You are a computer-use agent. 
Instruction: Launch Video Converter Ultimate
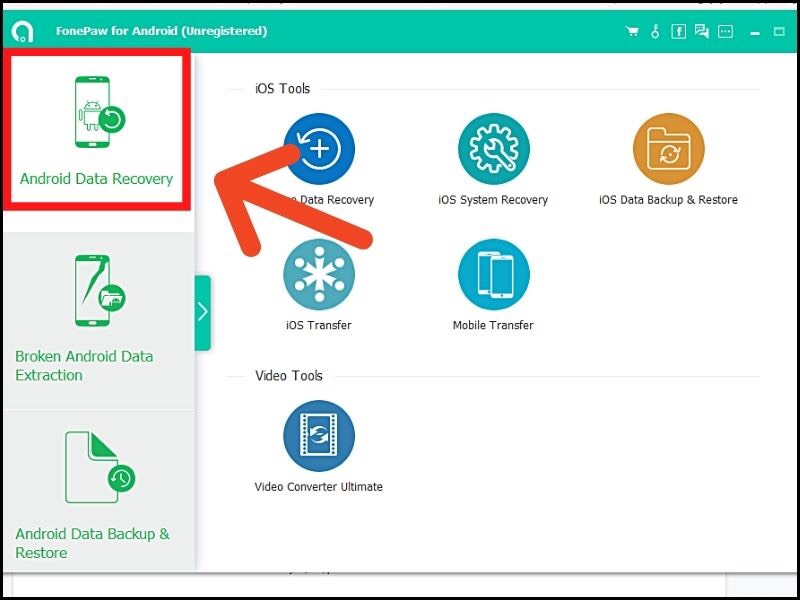click(x=319, y=435)
